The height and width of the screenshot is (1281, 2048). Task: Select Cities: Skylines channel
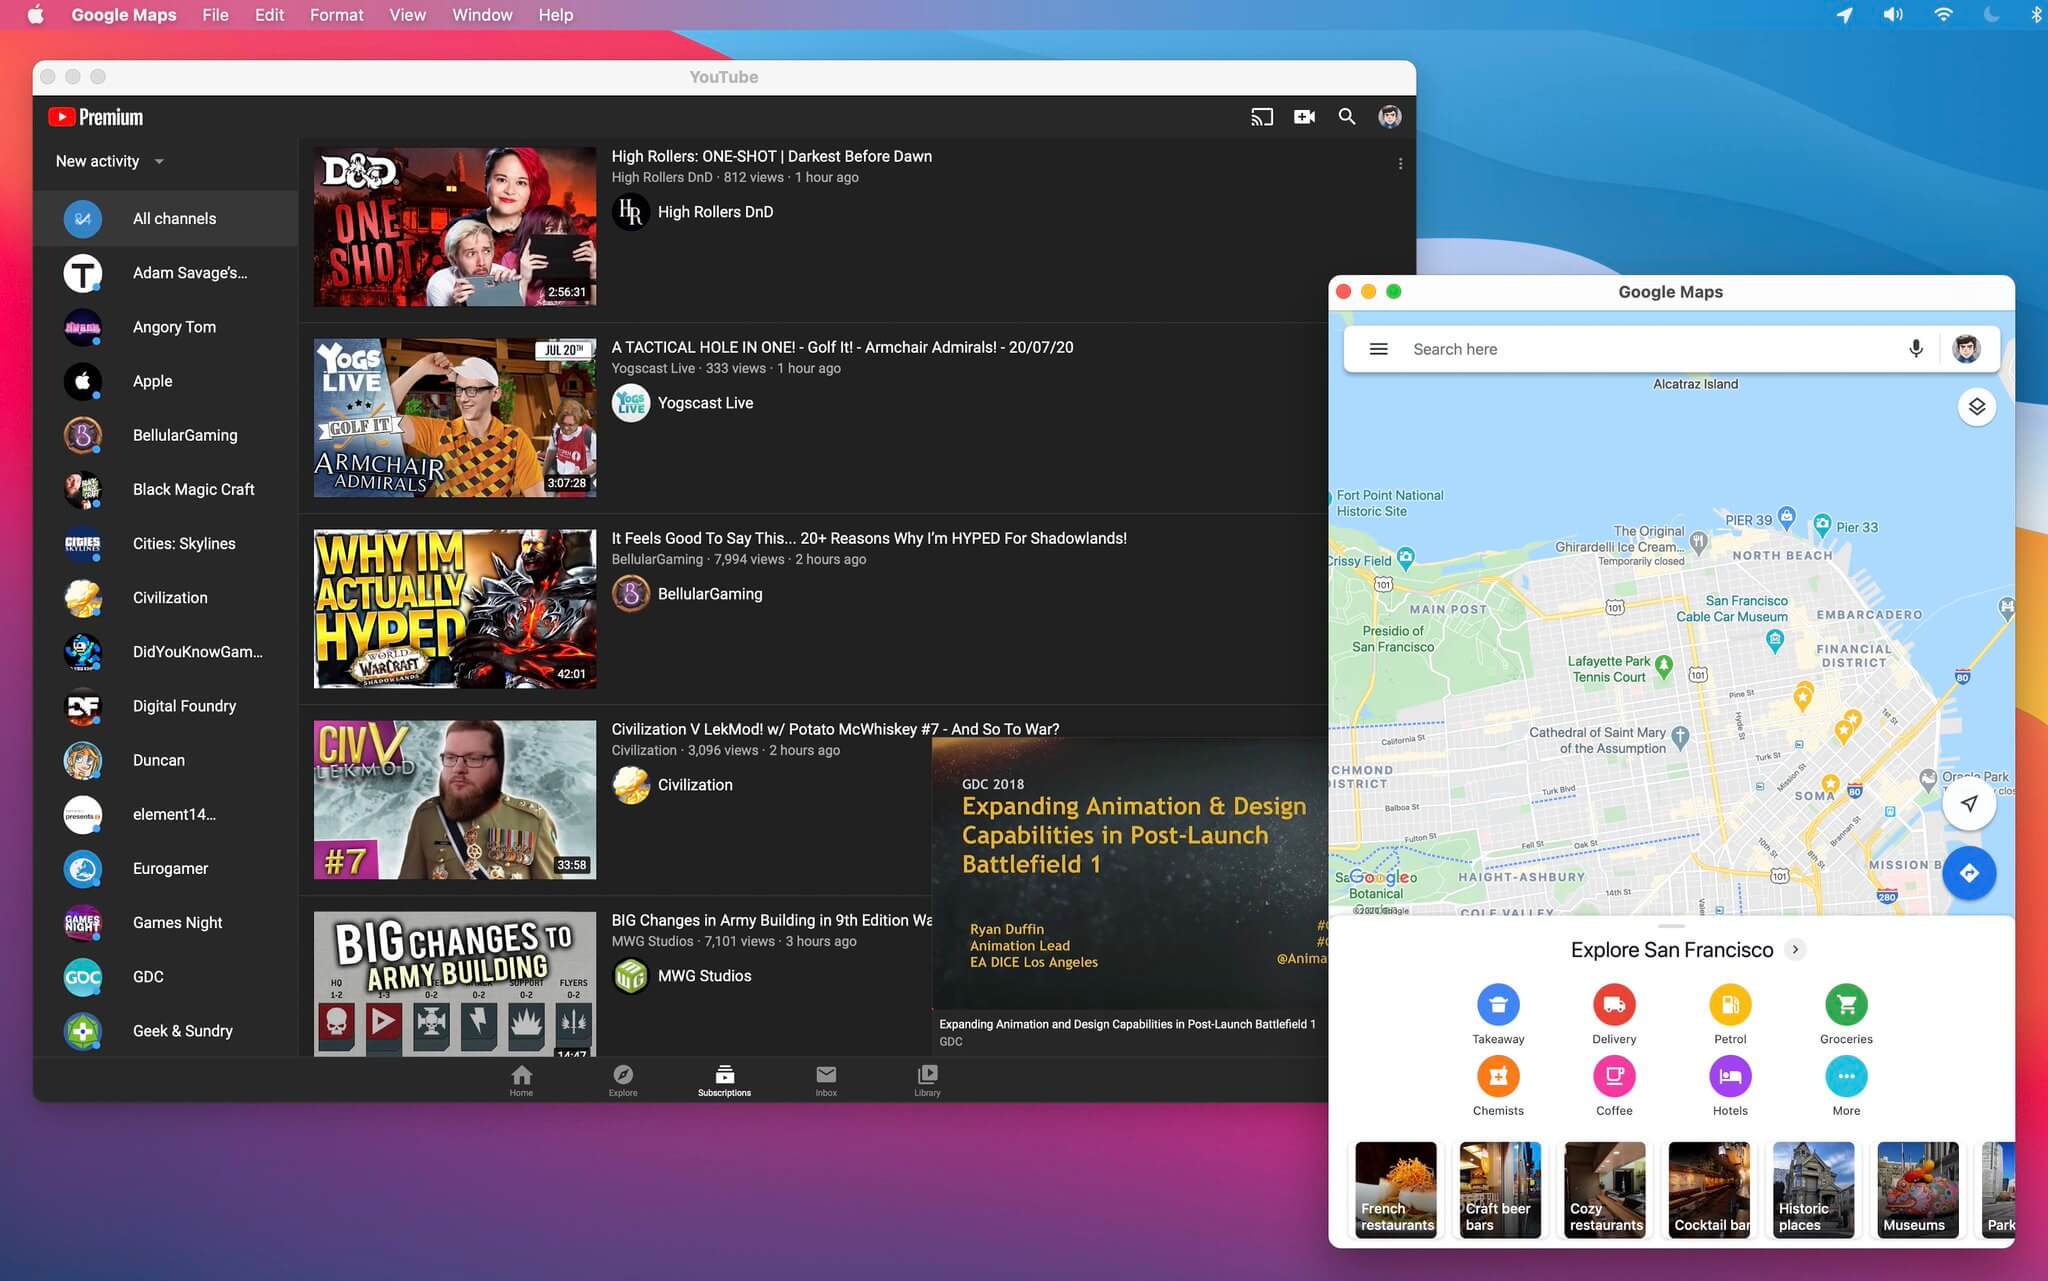pos(166,543)
